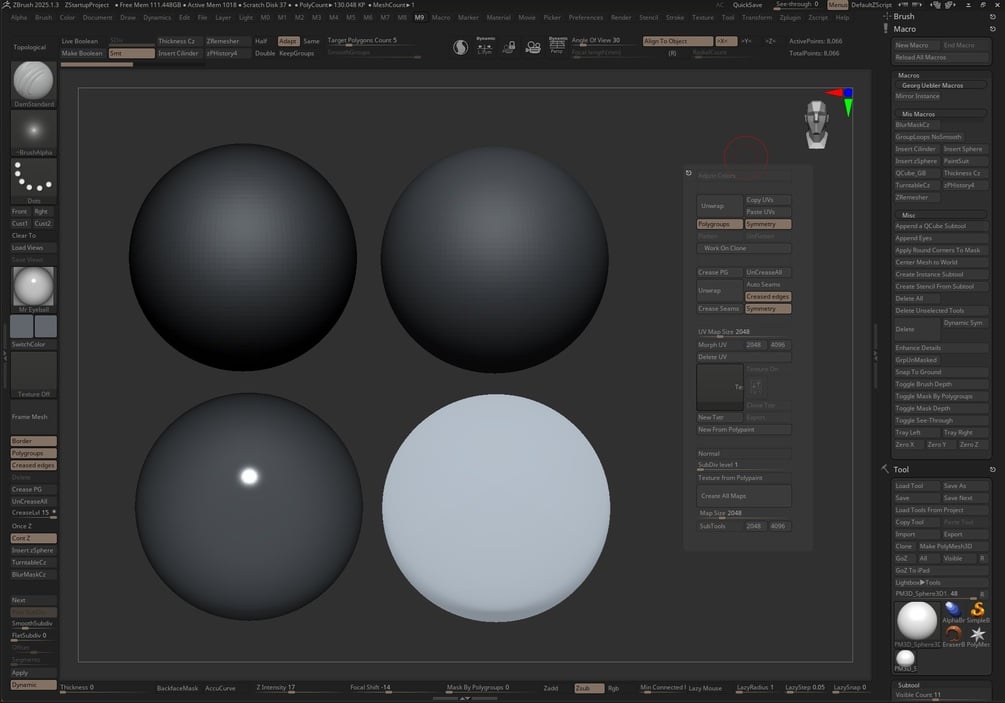
Task: Click Create All Maps
Action: [x=744, y=496]
